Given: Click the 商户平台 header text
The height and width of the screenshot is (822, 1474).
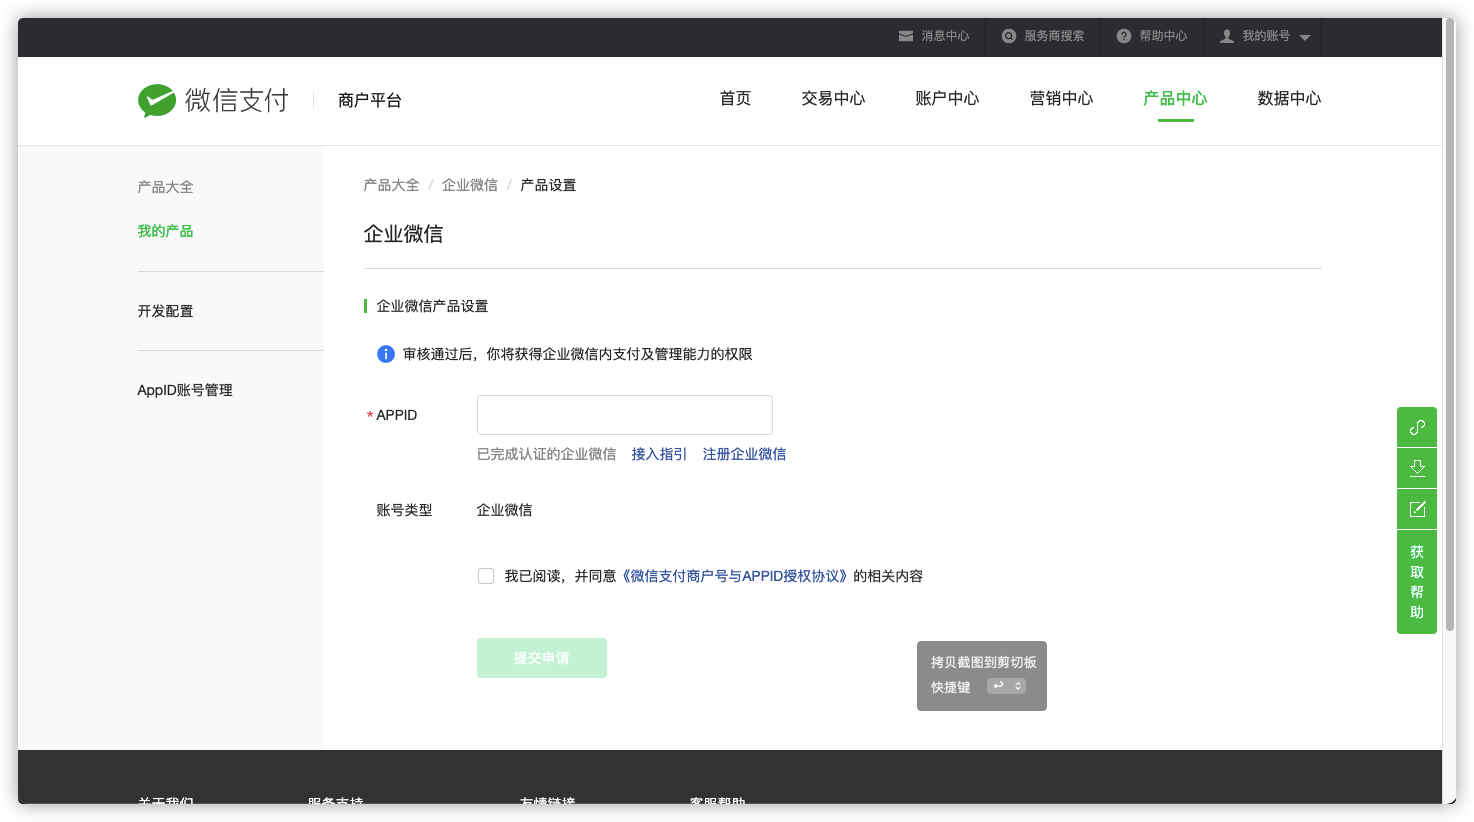Looking at the screenshot, I should pos(370,100).
